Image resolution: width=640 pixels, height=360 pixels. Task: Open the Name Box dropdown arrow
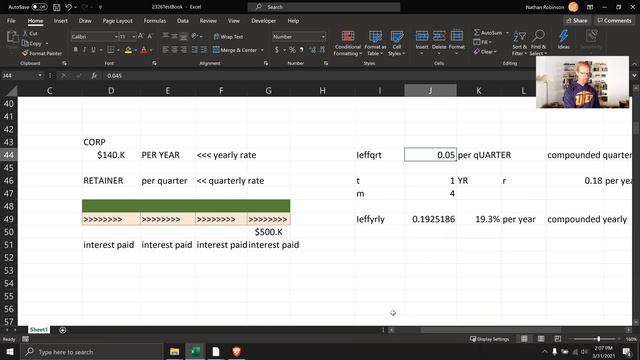(x=40, y=76)
